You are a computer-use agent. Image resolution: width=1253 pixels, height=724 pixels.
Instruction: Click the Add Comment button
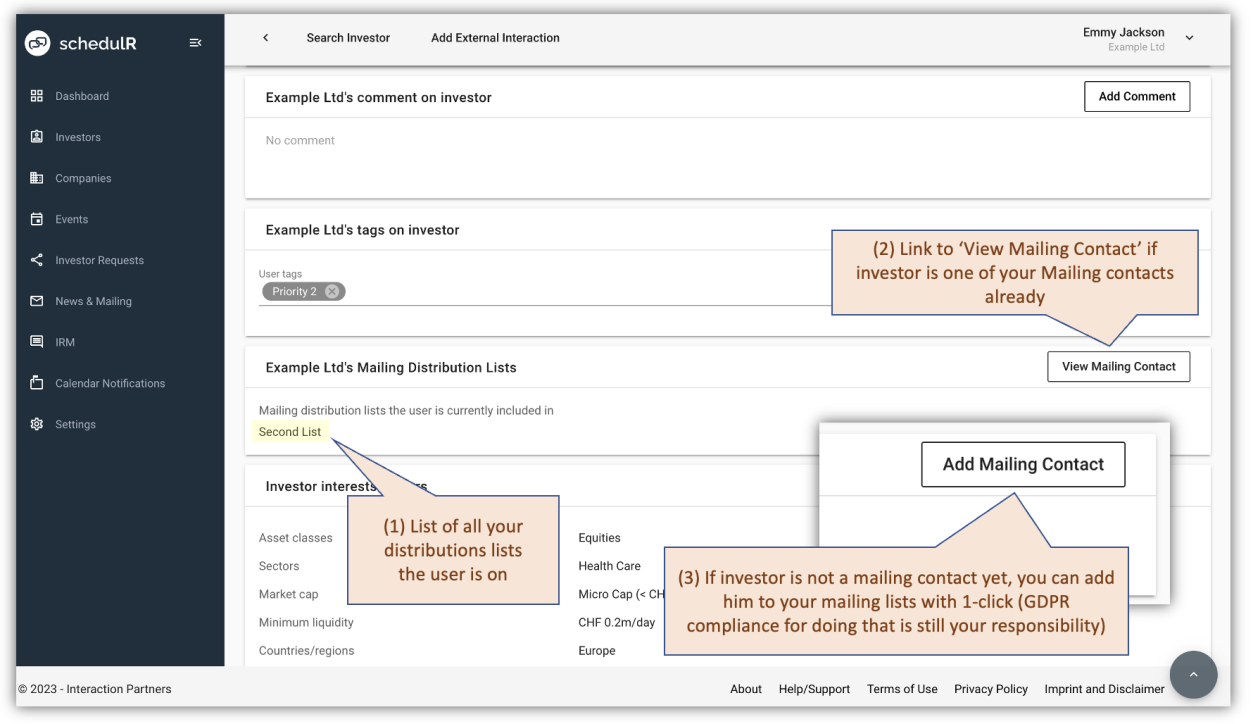point(1137,96)
